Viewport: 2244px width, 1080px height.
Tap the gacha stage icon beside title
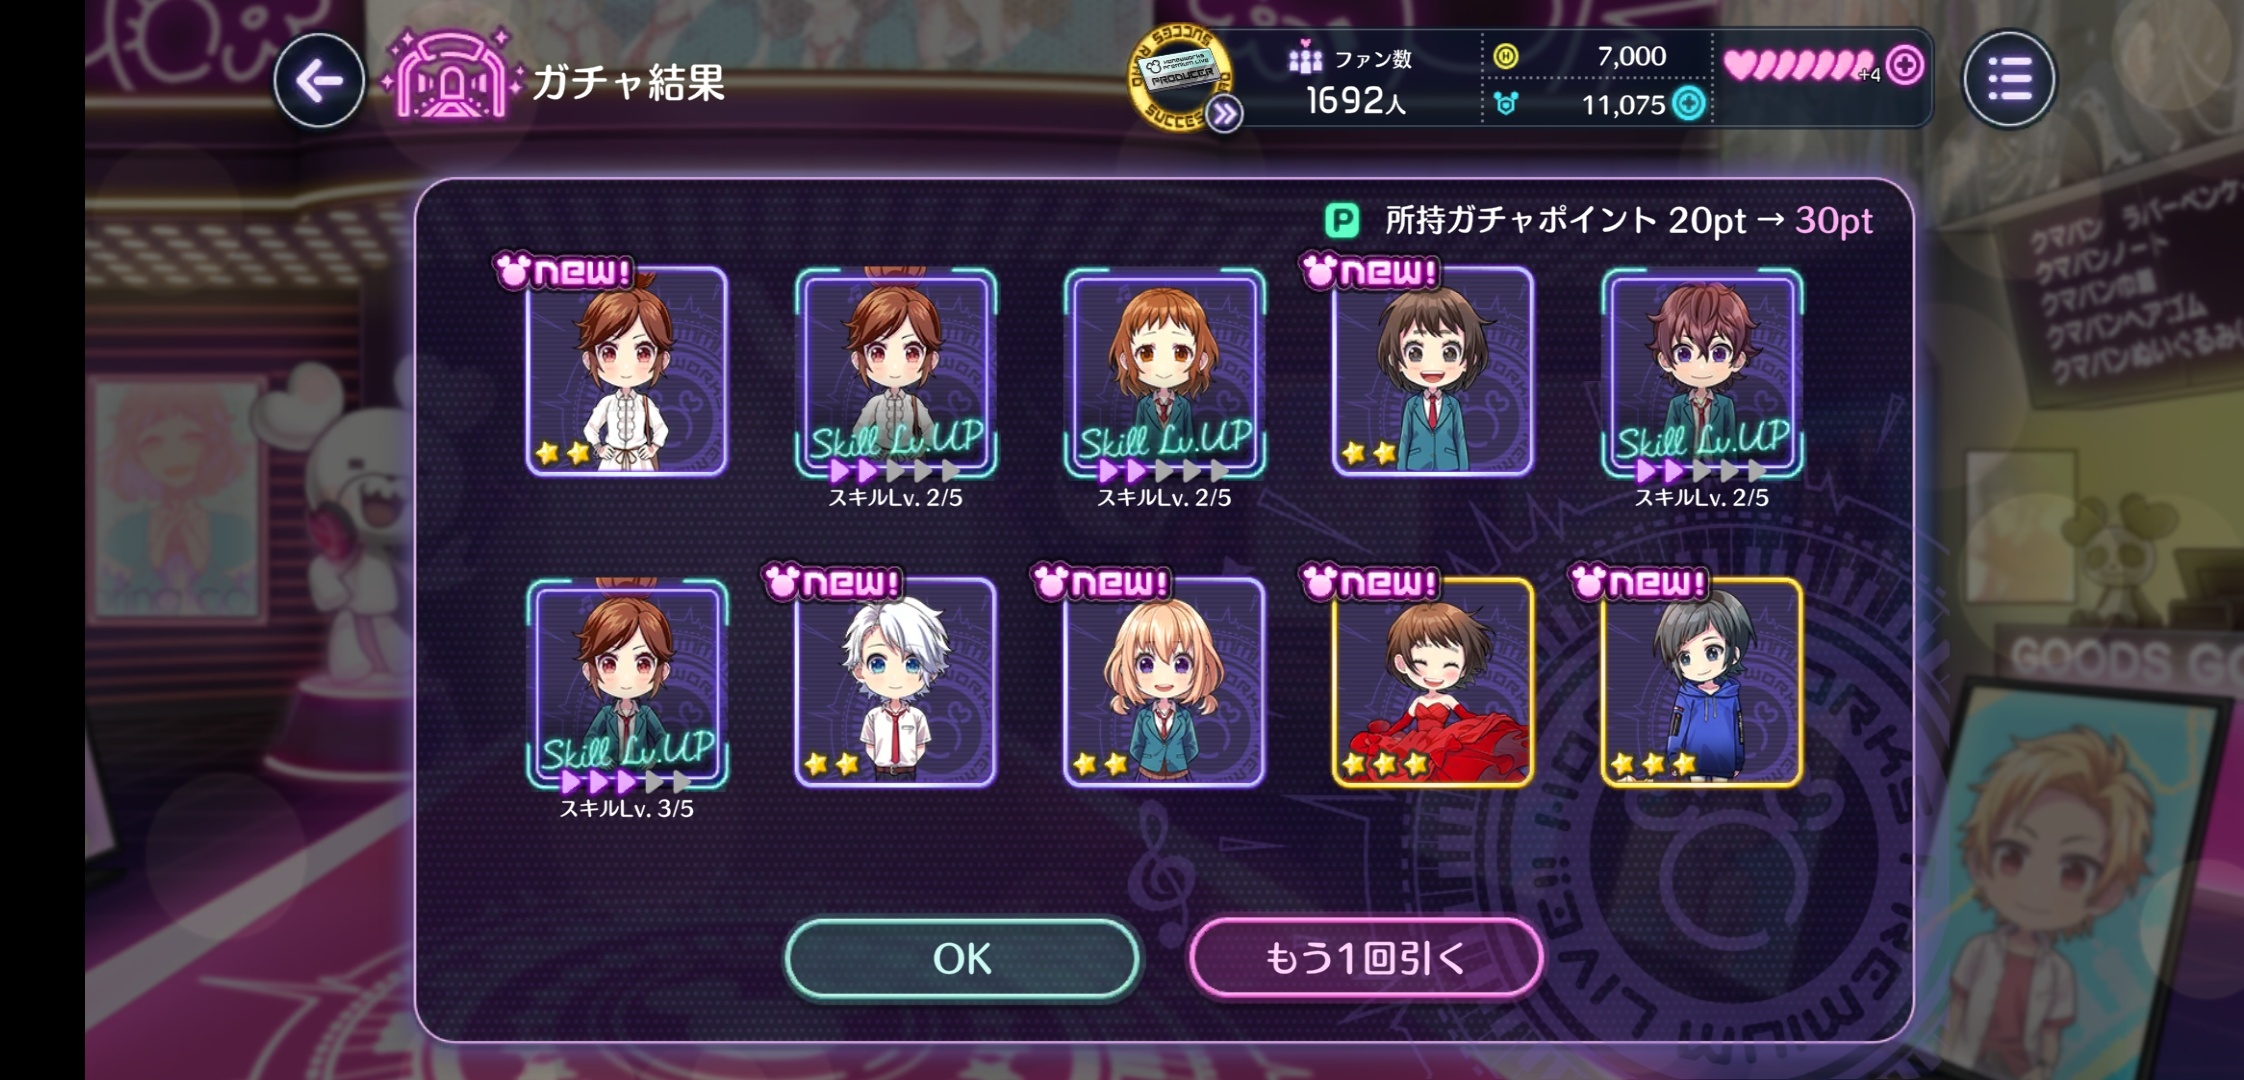(x=451, y=76)
